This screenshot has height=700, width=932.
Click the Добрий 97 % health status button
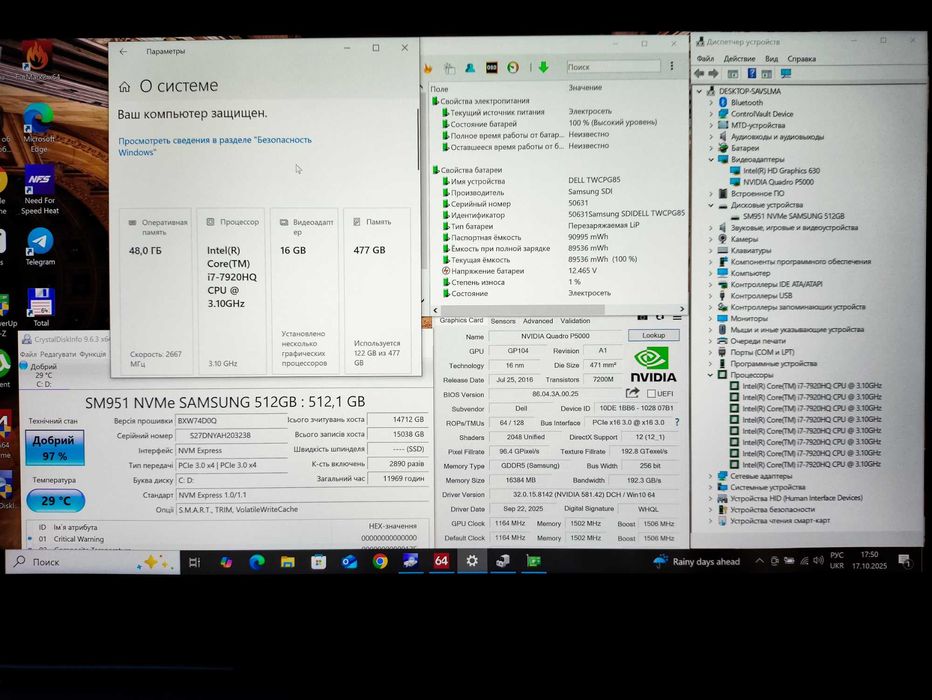coord(54,447)
